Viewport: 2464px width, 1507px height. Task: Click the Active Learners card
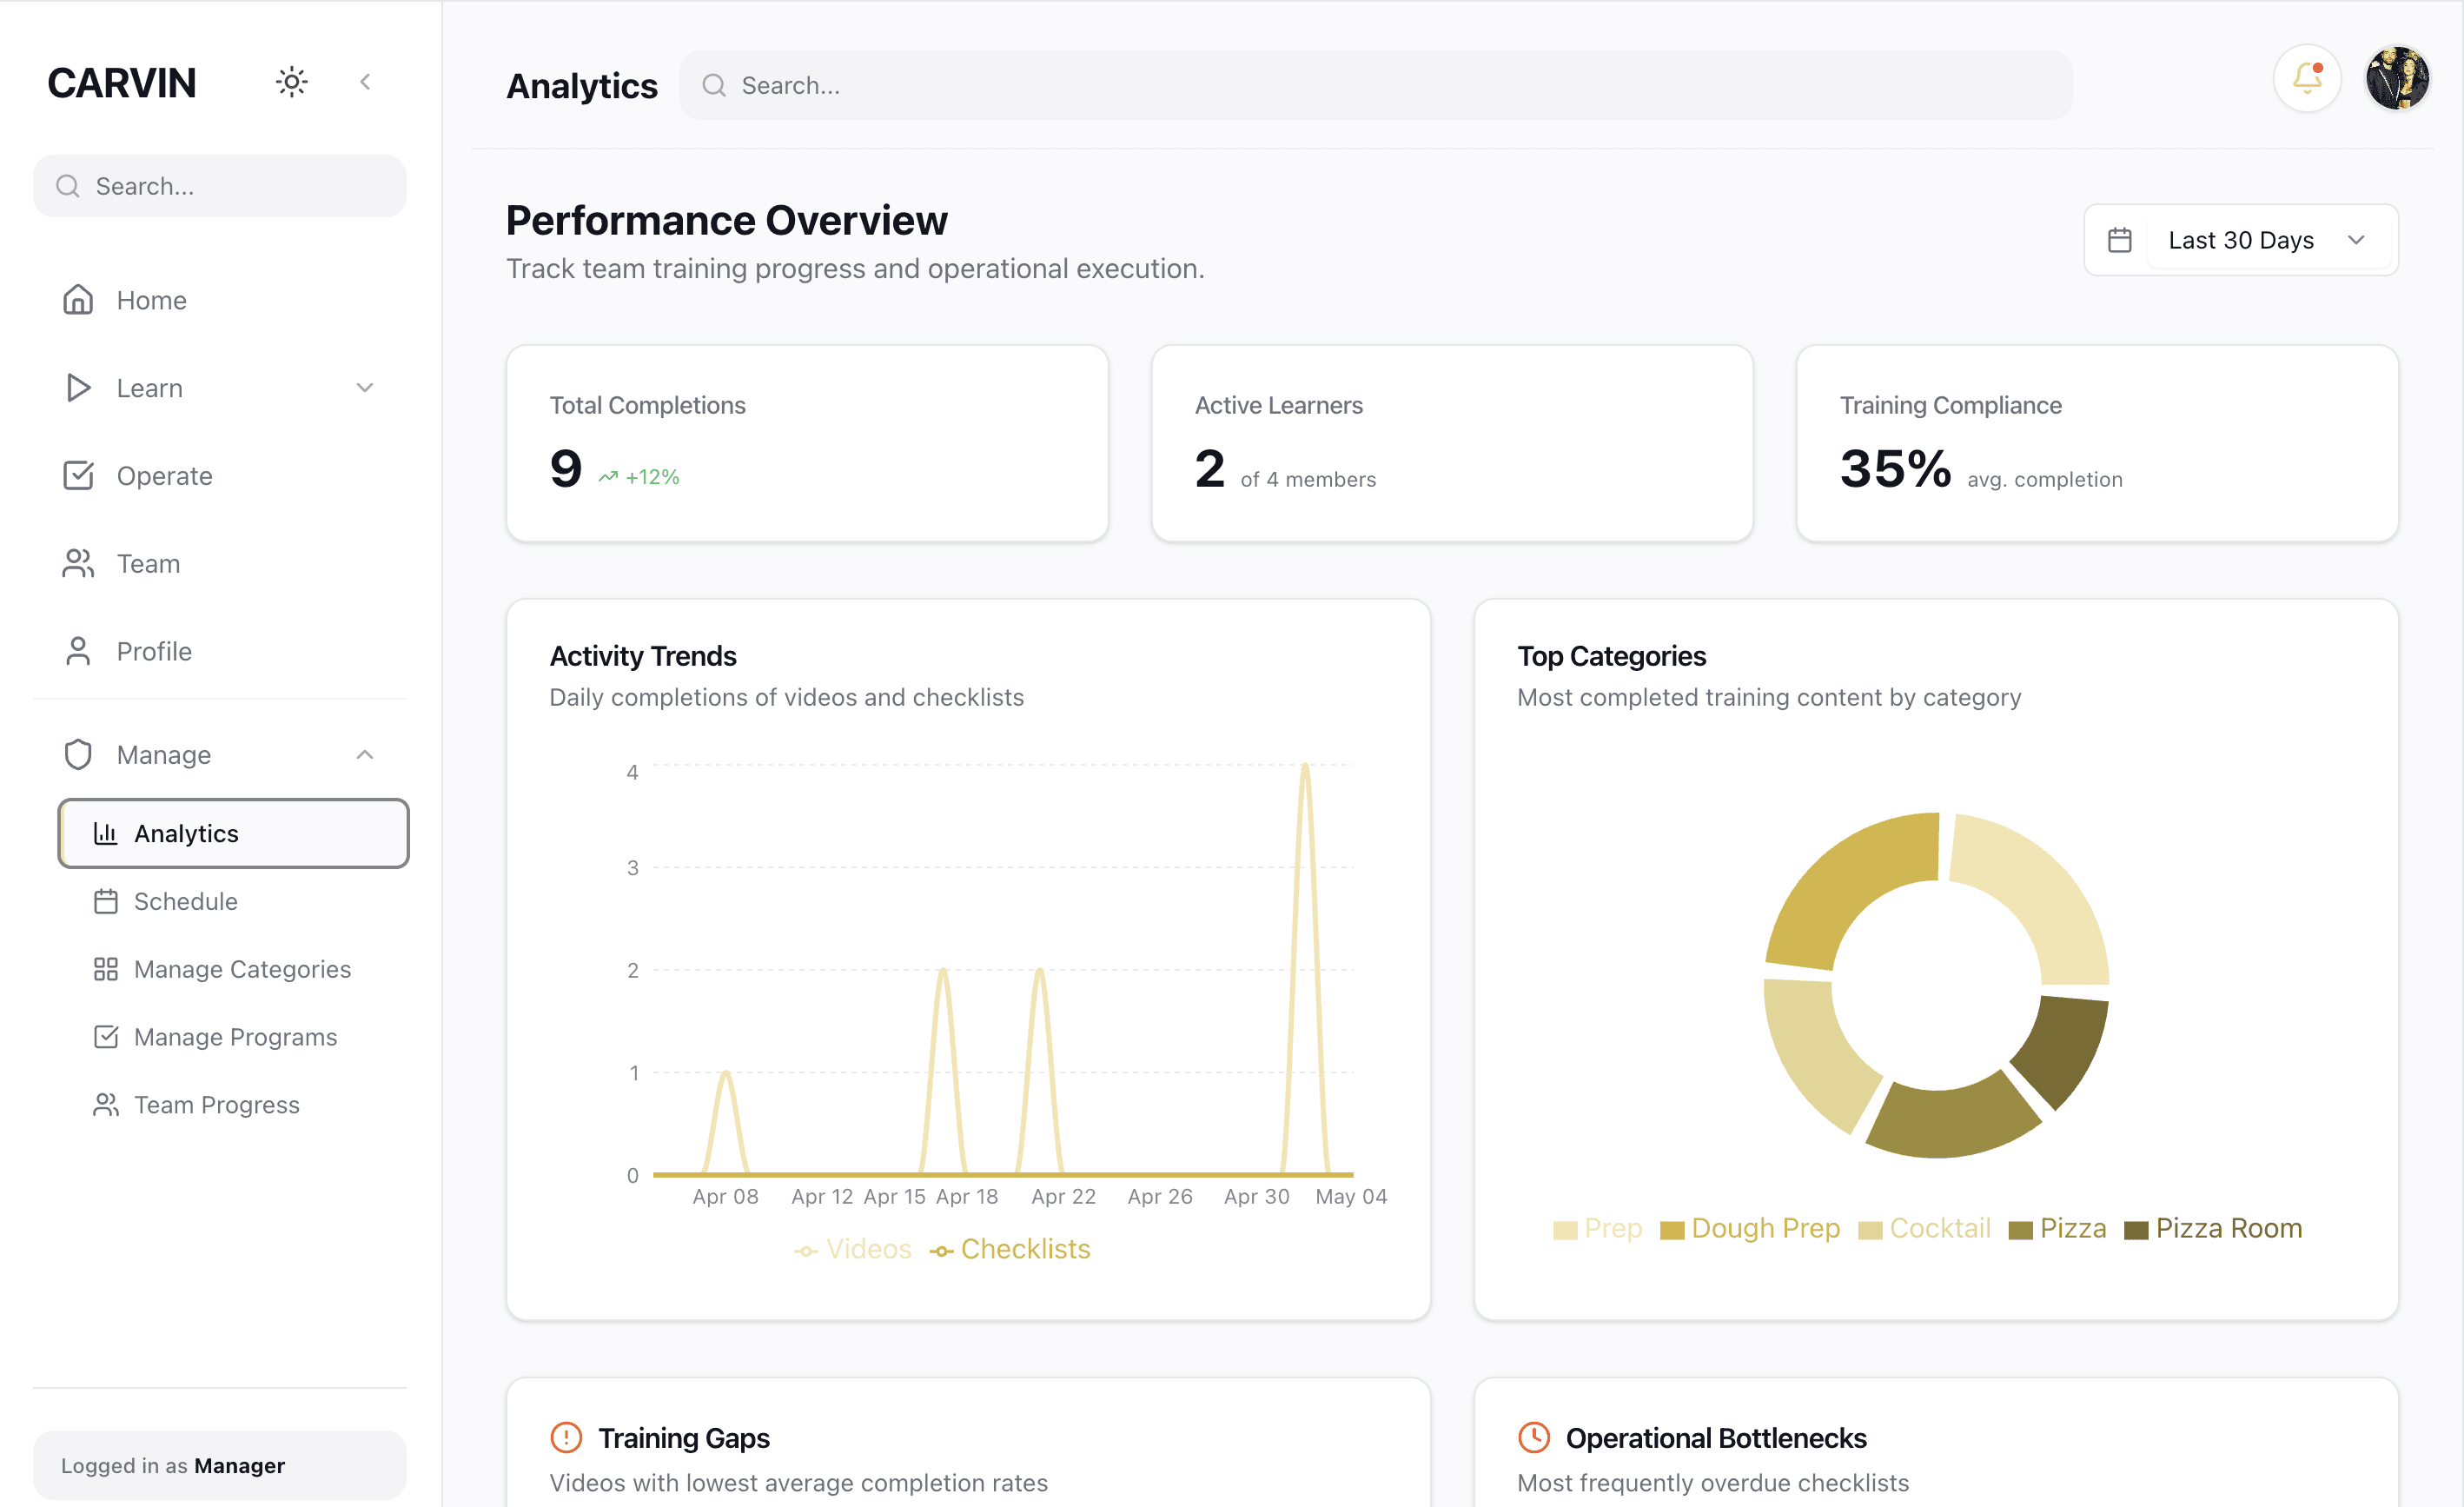click(x=1452, y=444)
